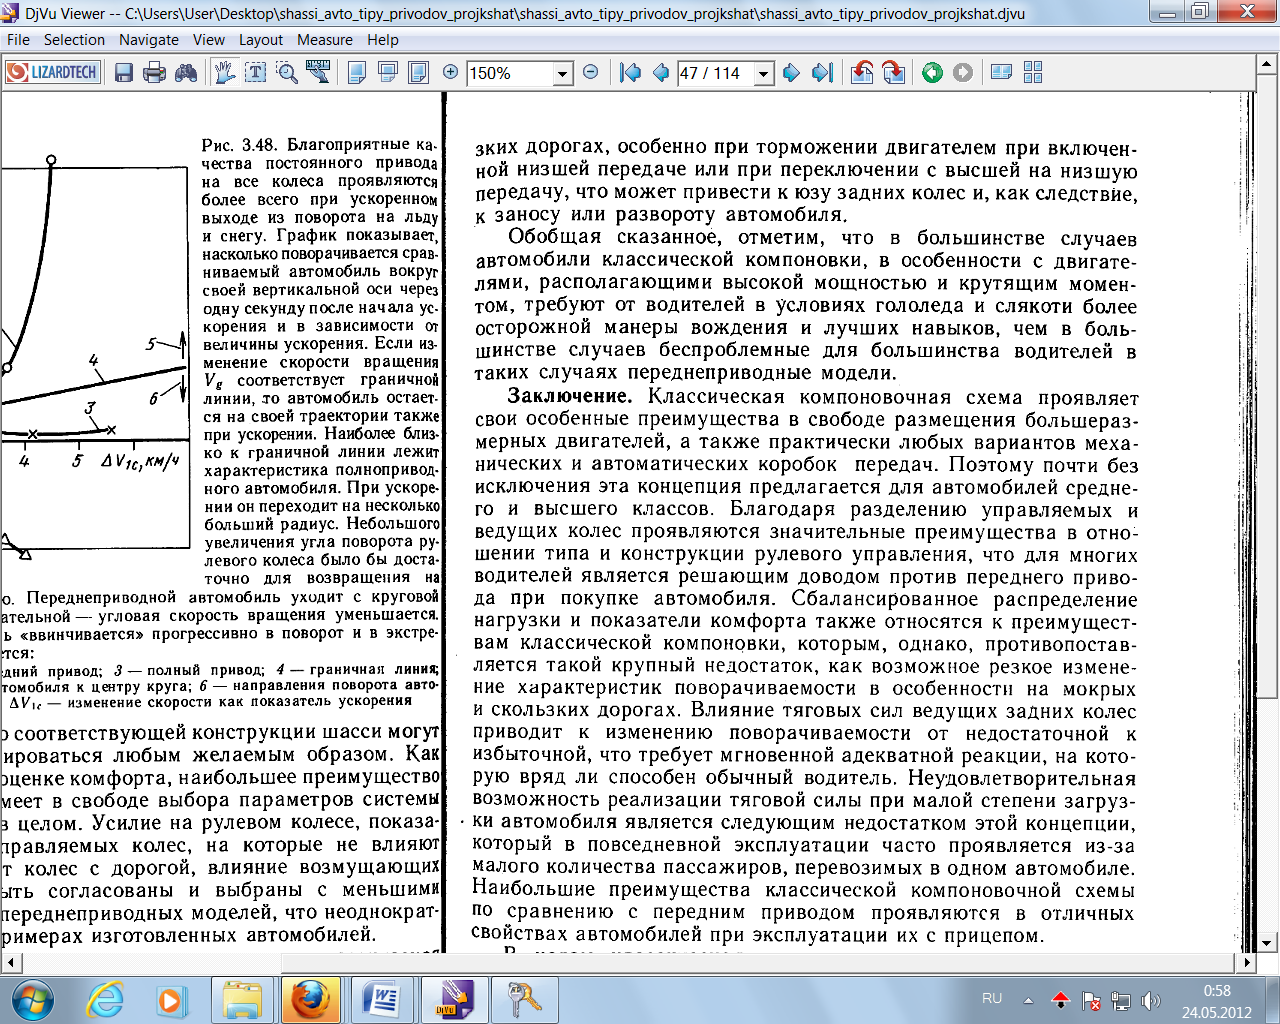Click the LizardTech logo button

coord(52,72)
